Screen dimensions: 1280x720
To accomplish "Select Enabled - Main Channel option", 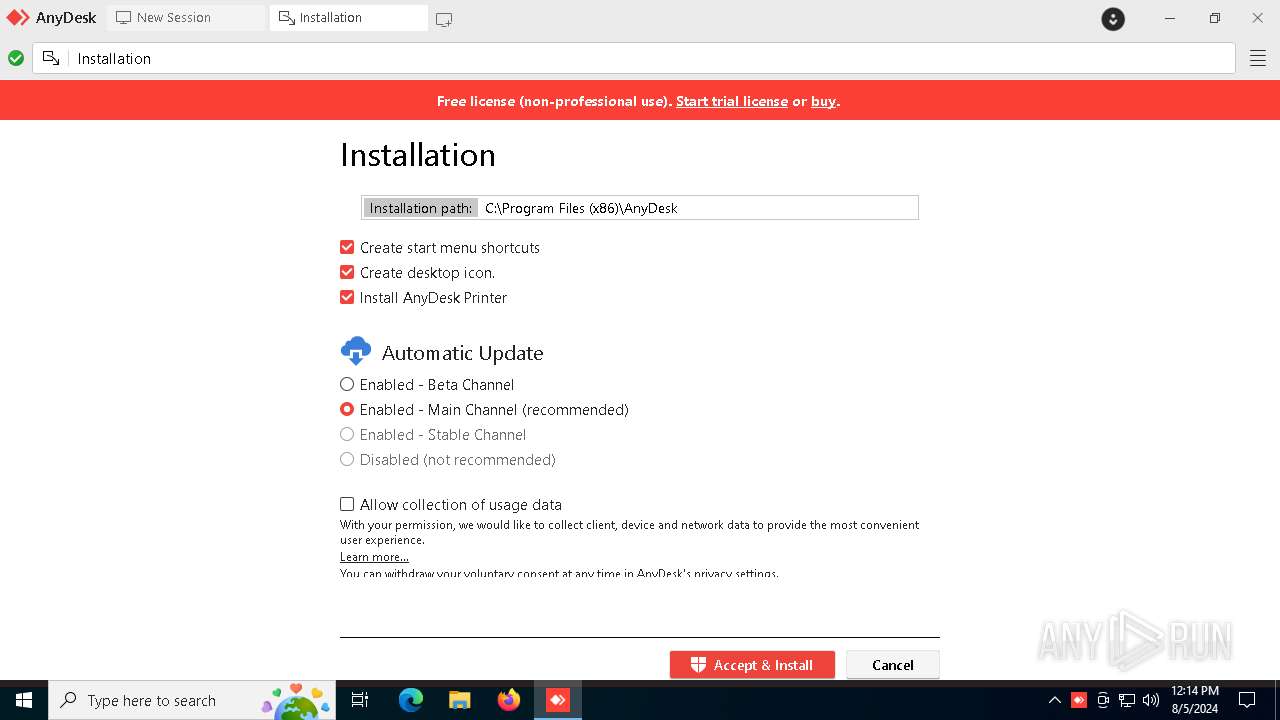I will 347,409.
